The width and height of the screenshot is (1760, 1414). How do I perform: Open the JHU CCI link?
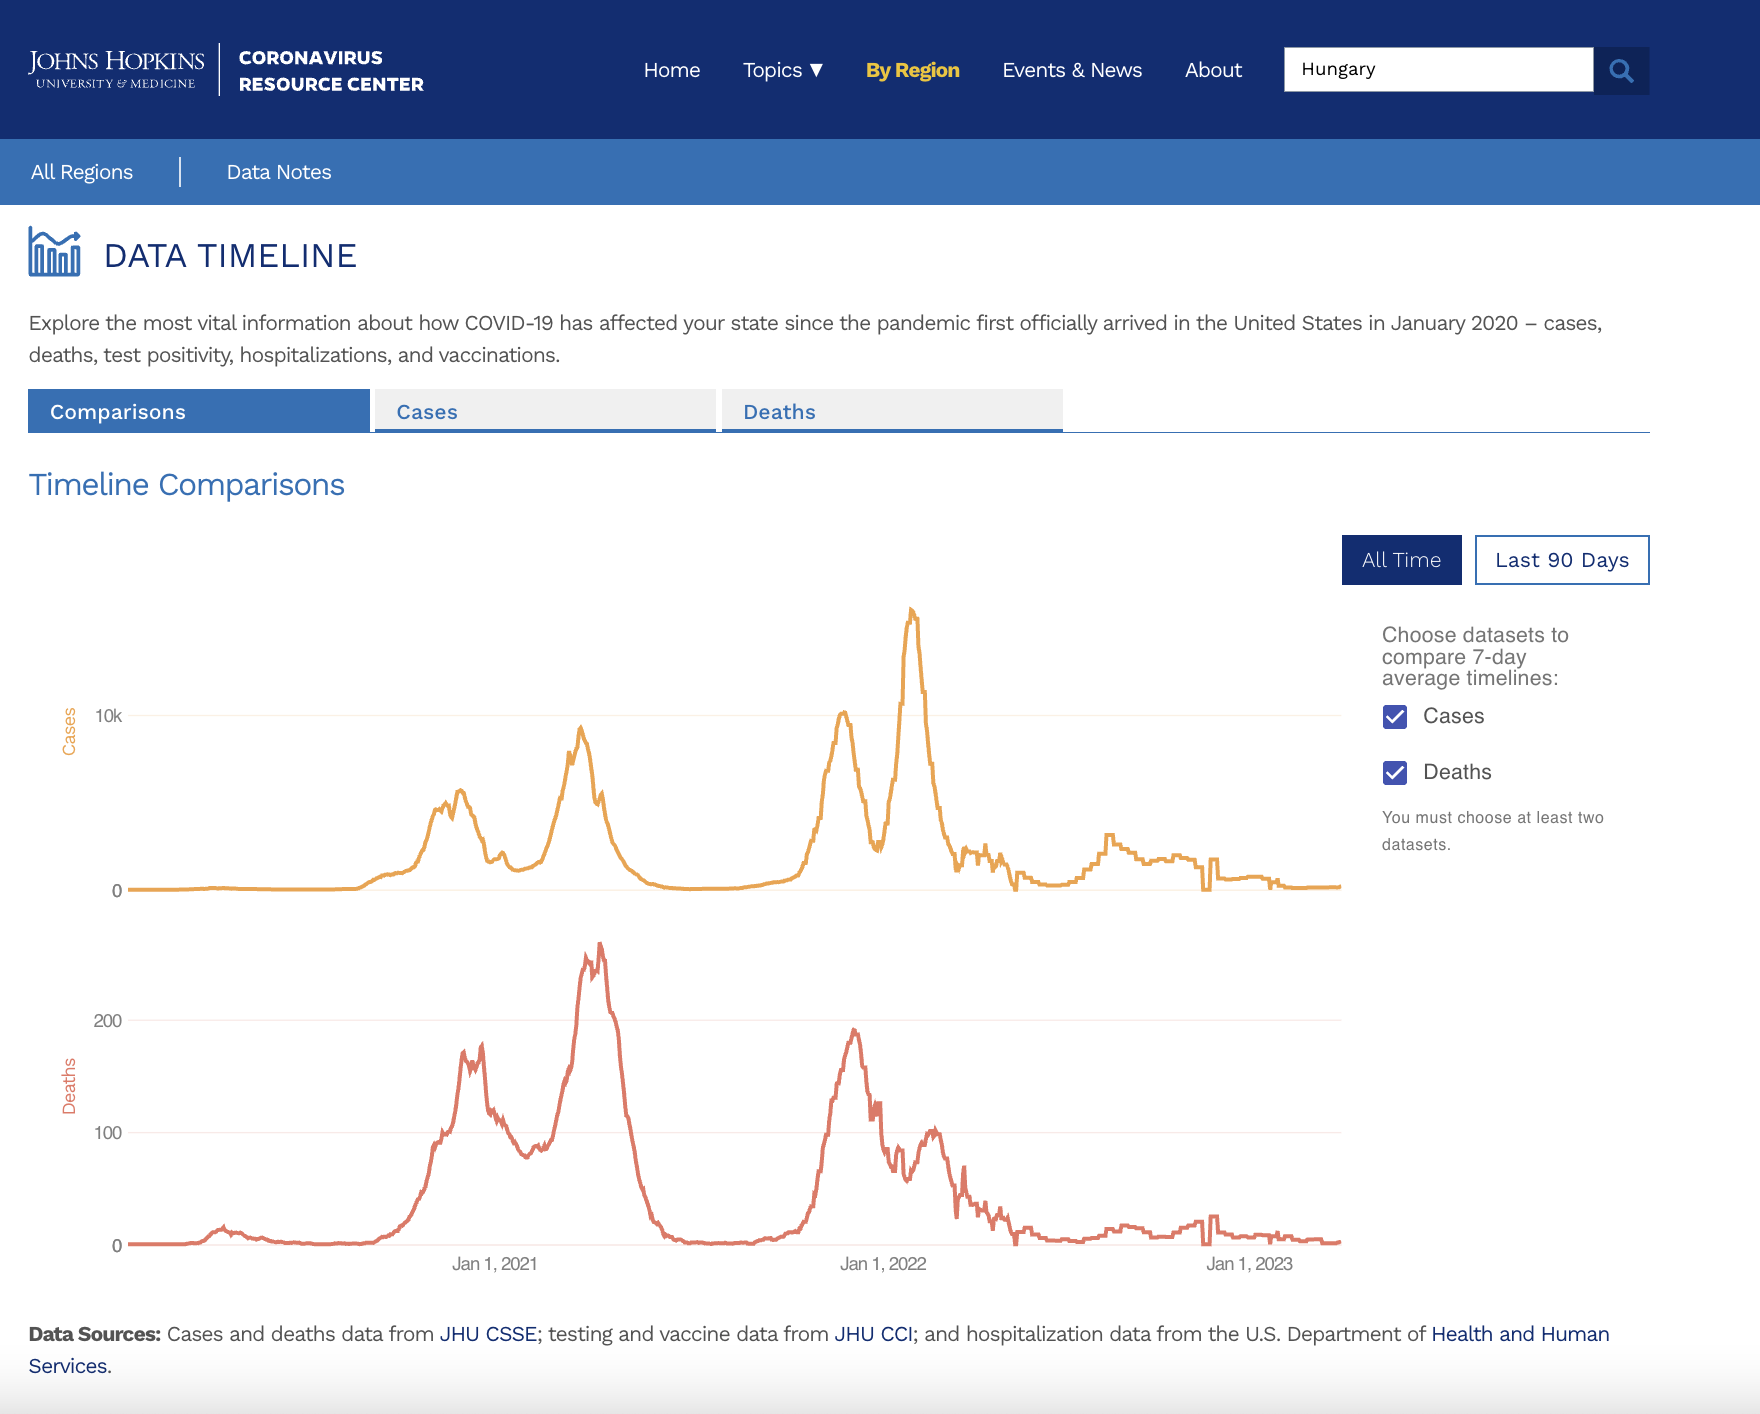[873, 1334]
